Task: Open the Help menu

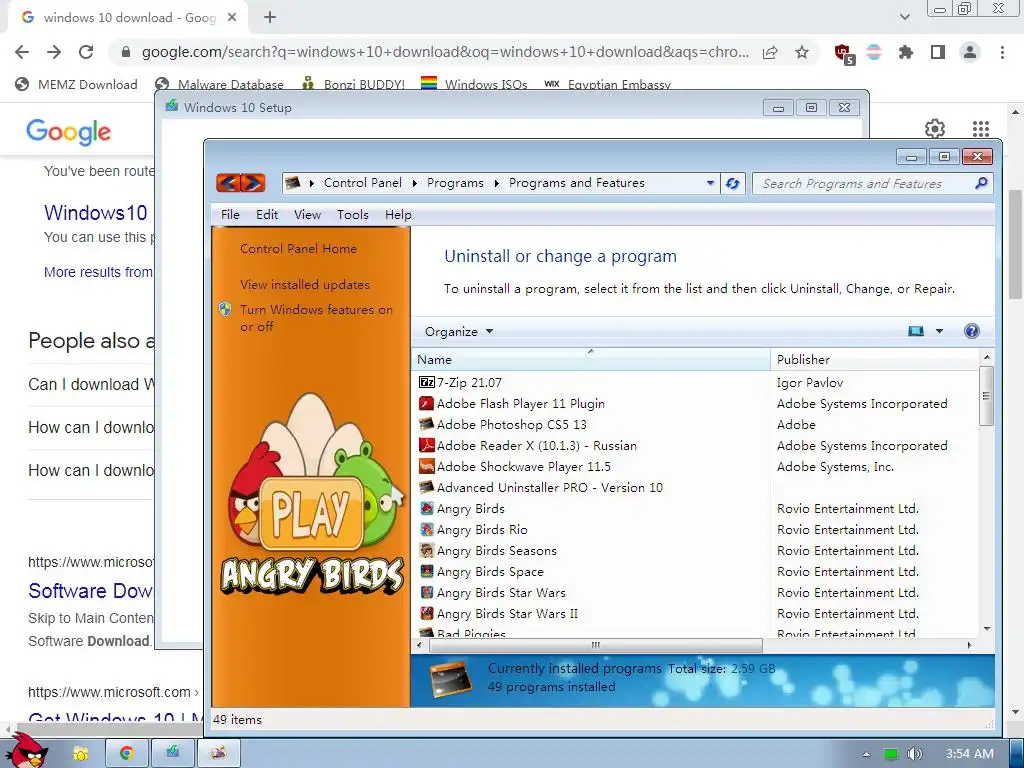Action: (x=398, y=215)
